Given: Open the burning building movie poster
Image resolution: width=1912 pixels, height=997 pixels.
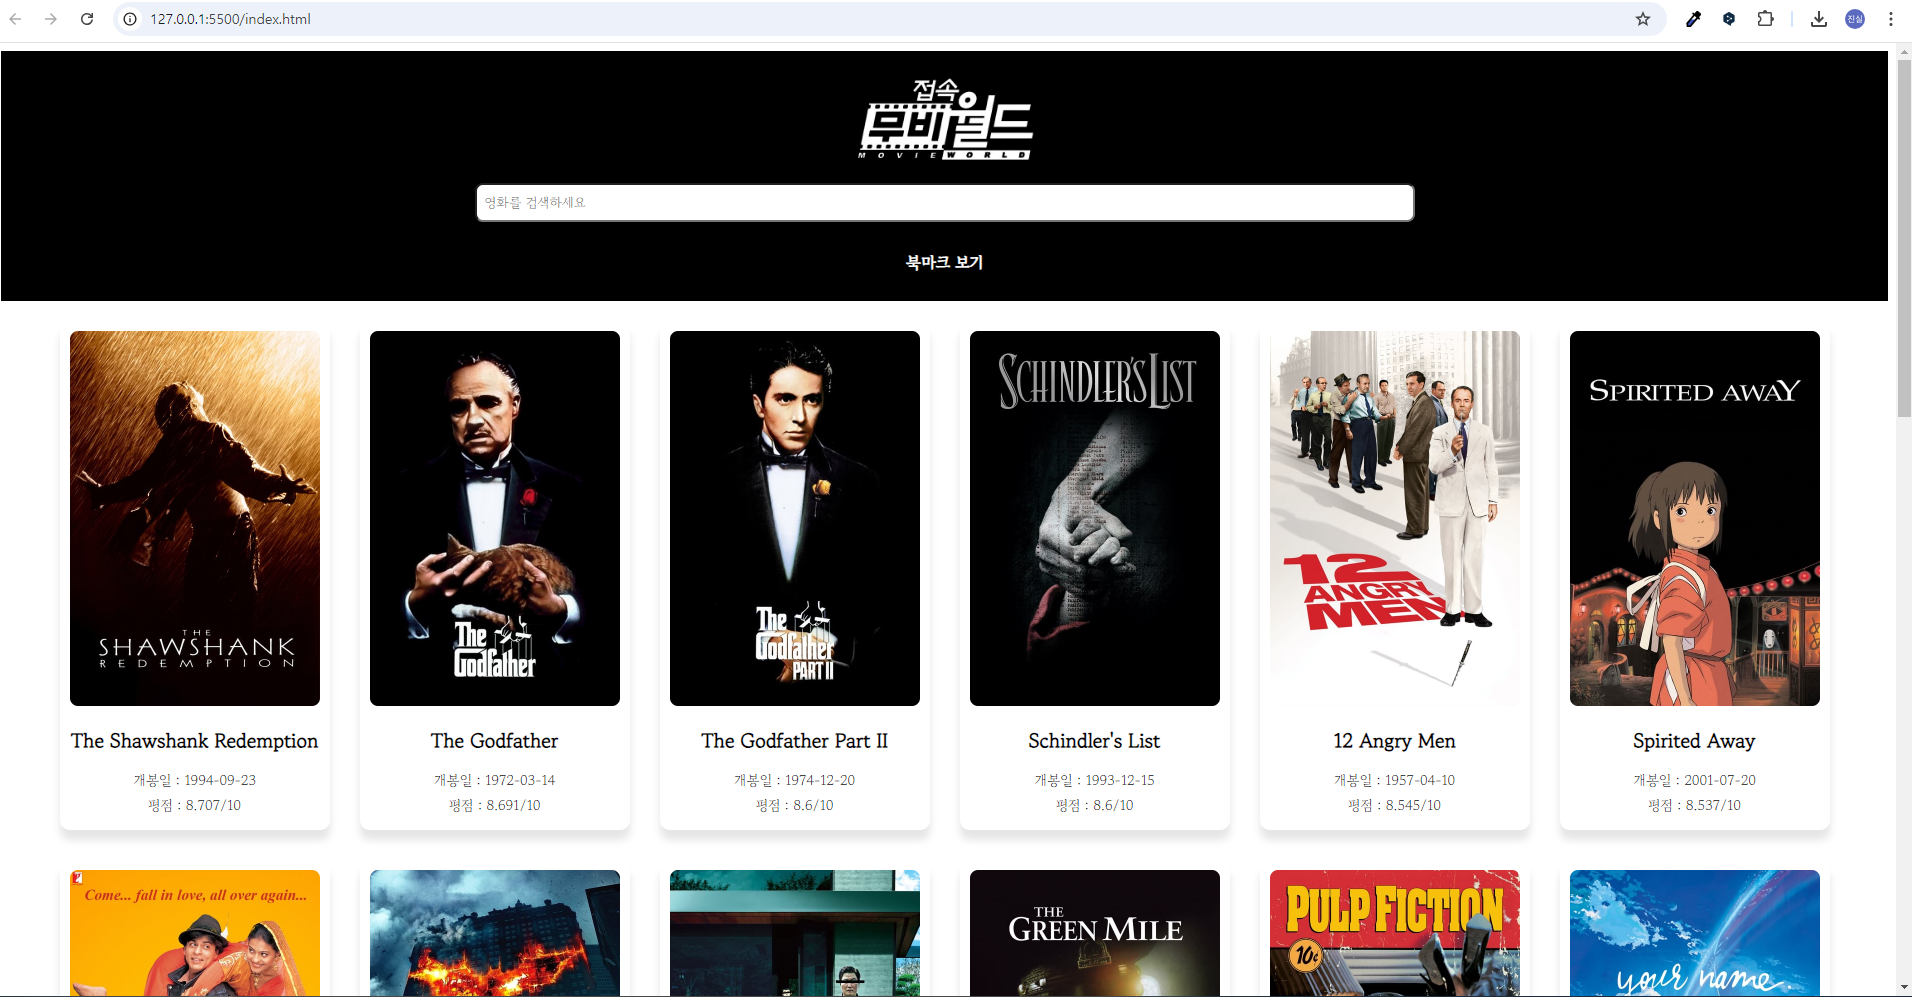Looking at the screenshot, I should pyautogui.click(x=495, y=932).
